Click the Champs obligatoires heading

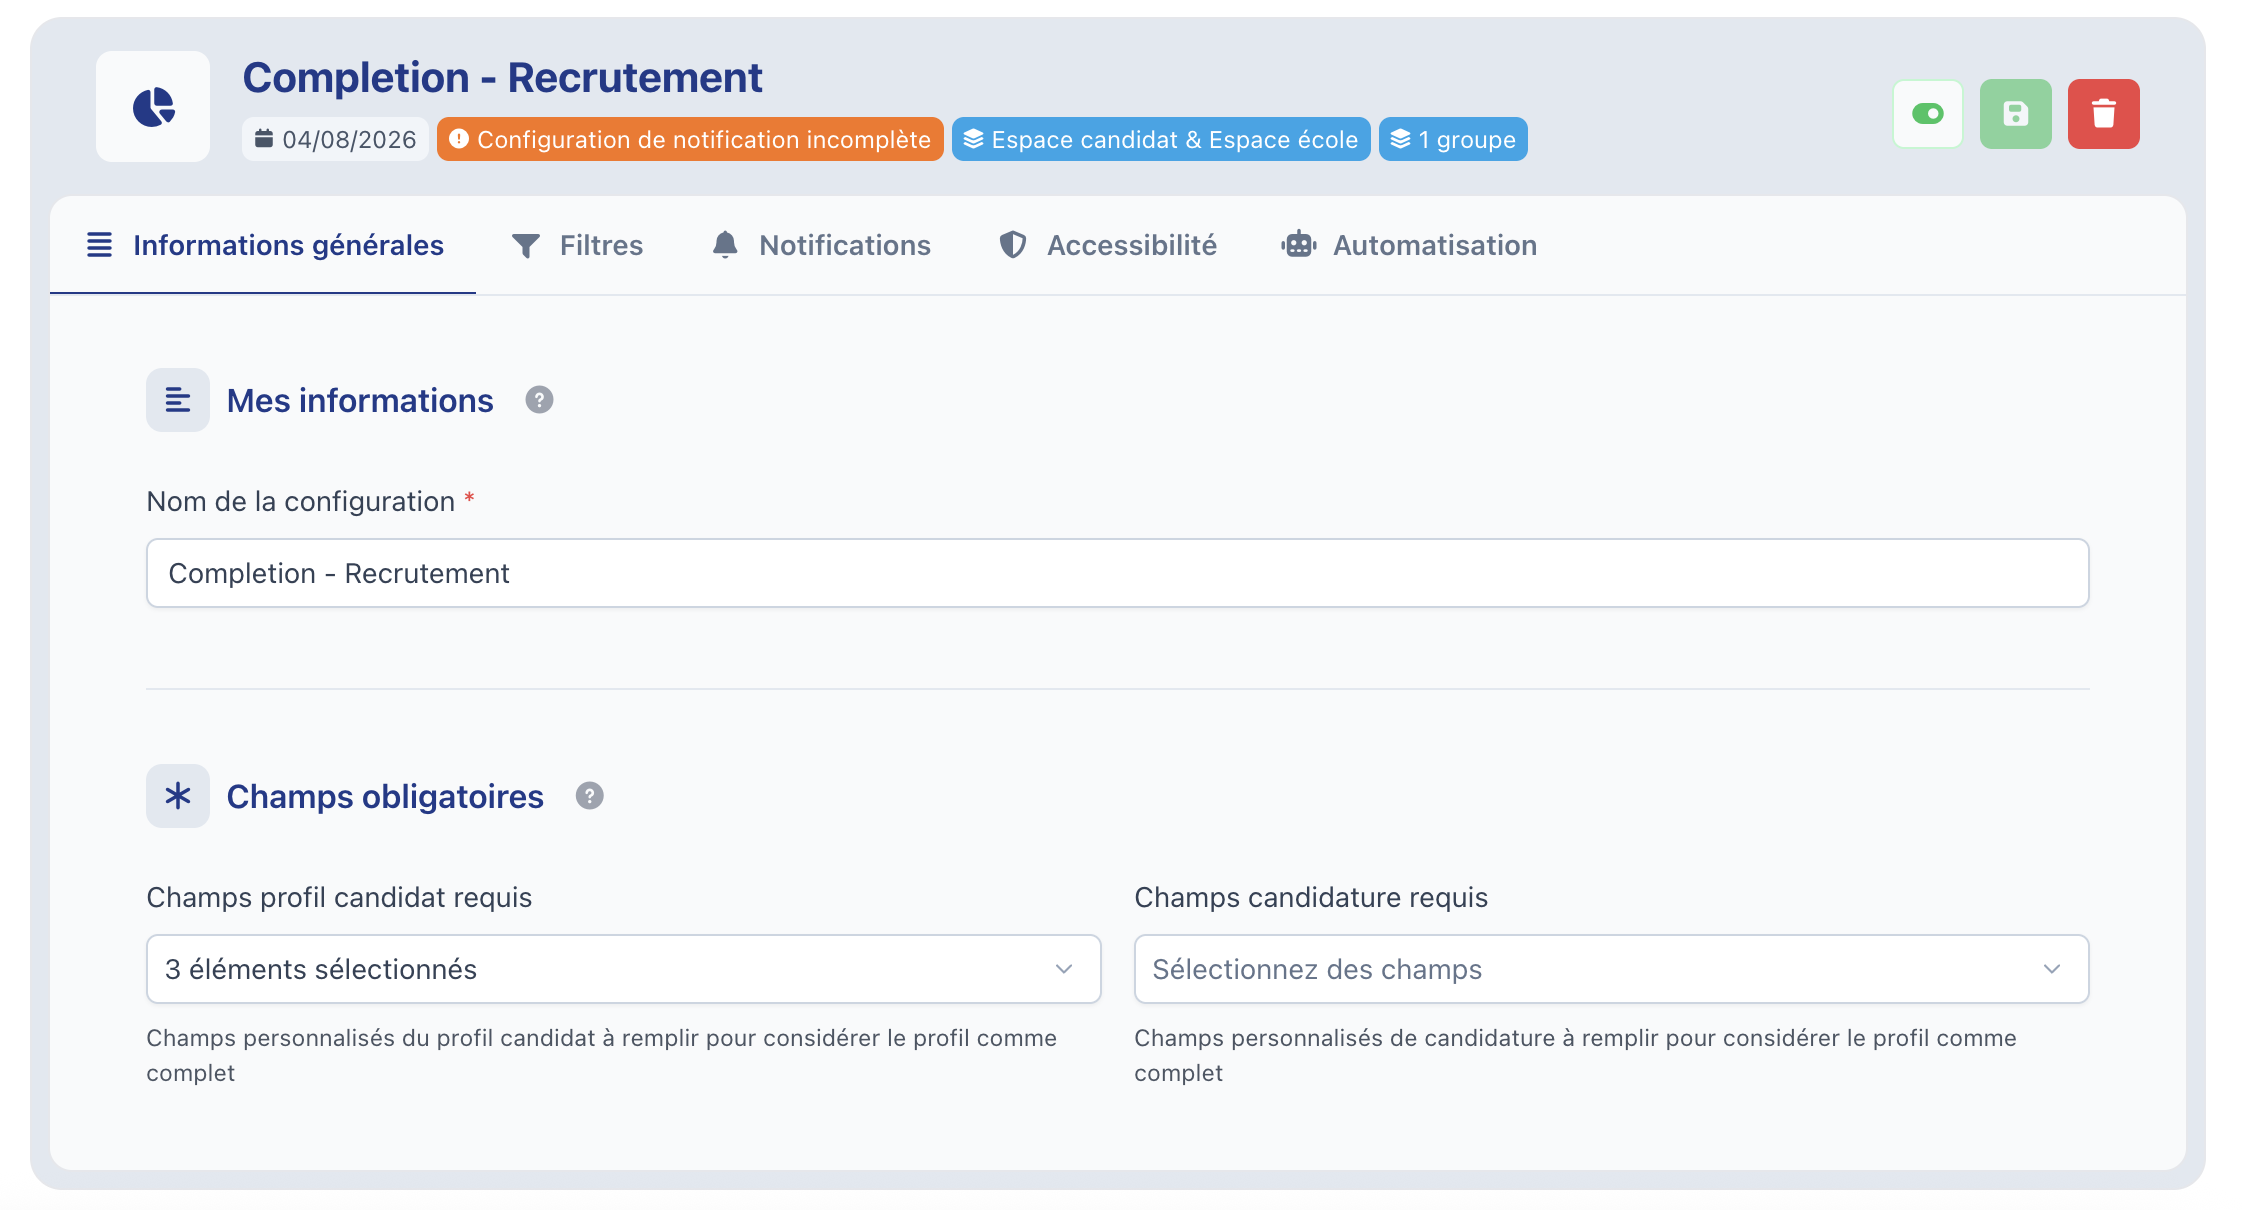pos(385,797)
